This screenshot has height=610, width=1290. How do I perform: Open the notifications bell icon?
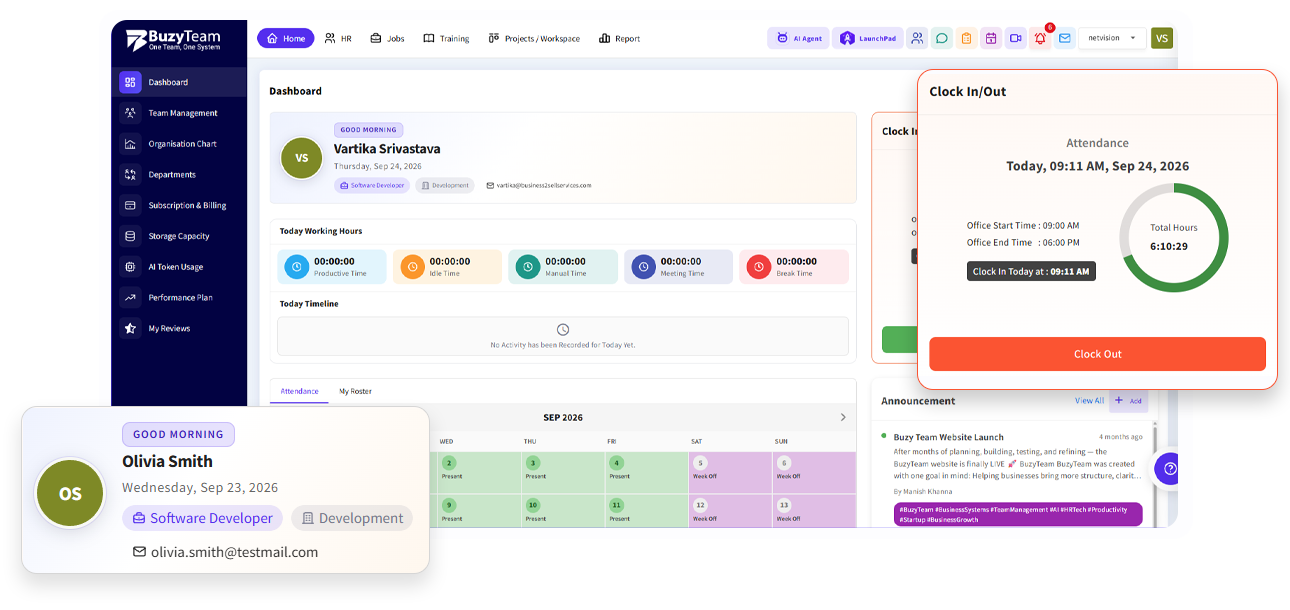click(x=1040, y=38)
